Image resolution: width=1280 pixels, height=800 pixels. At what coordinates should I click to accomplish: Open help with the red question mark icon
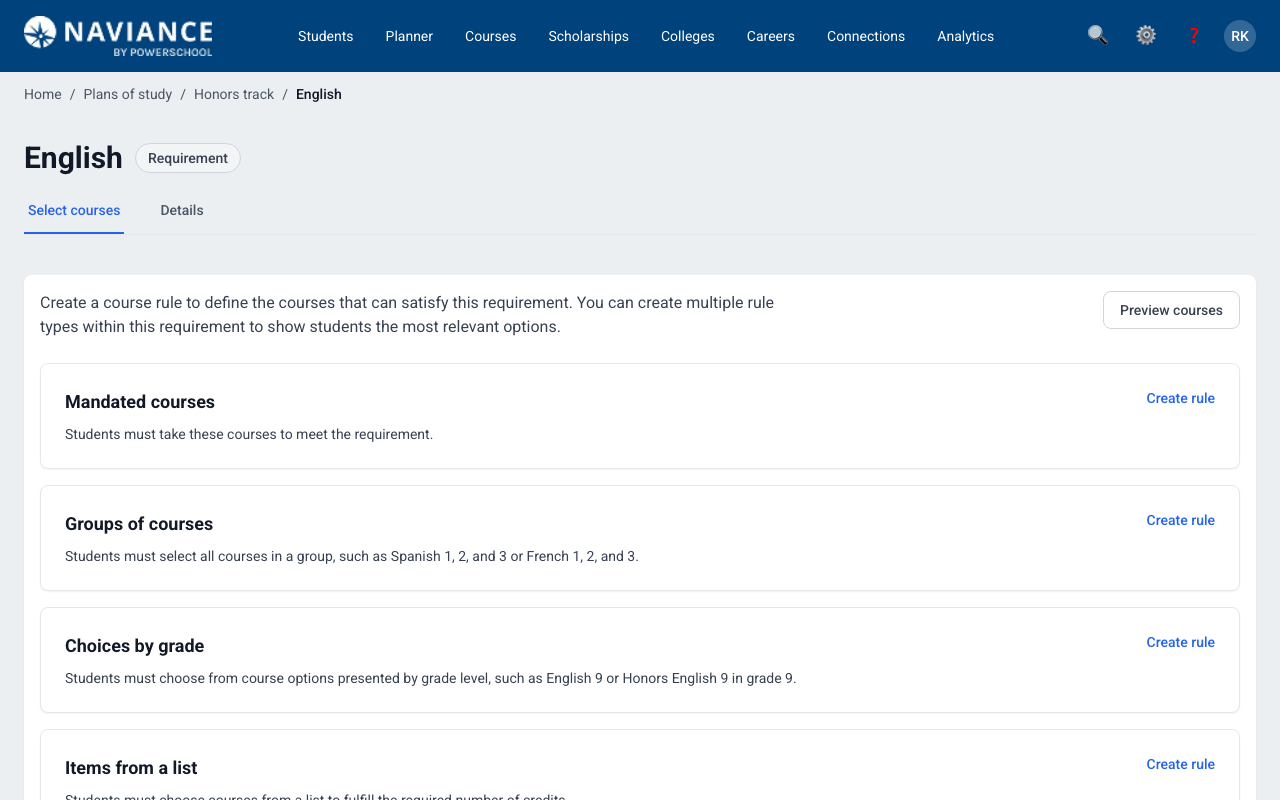pyautogui.click(x=1193, y=35)
